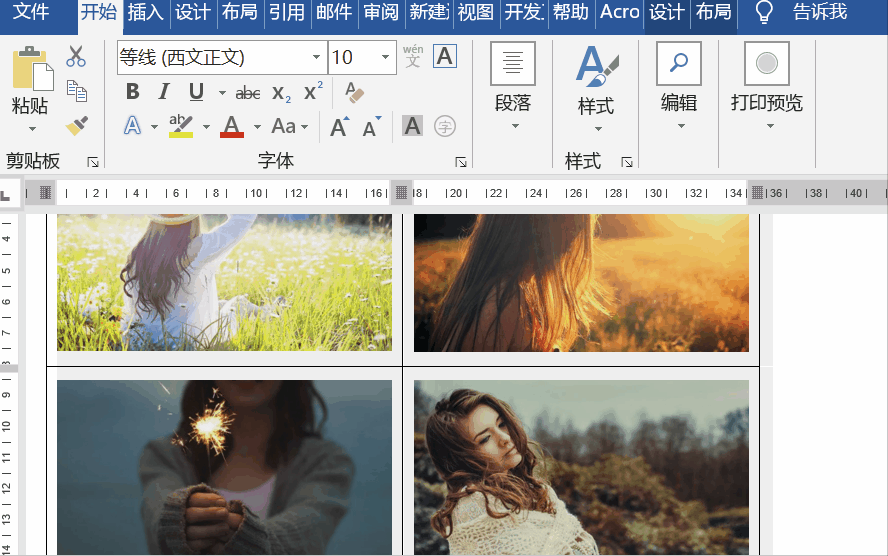Open the 段落 paragraph group
The image size is (888, 556).
pos(513,86)
